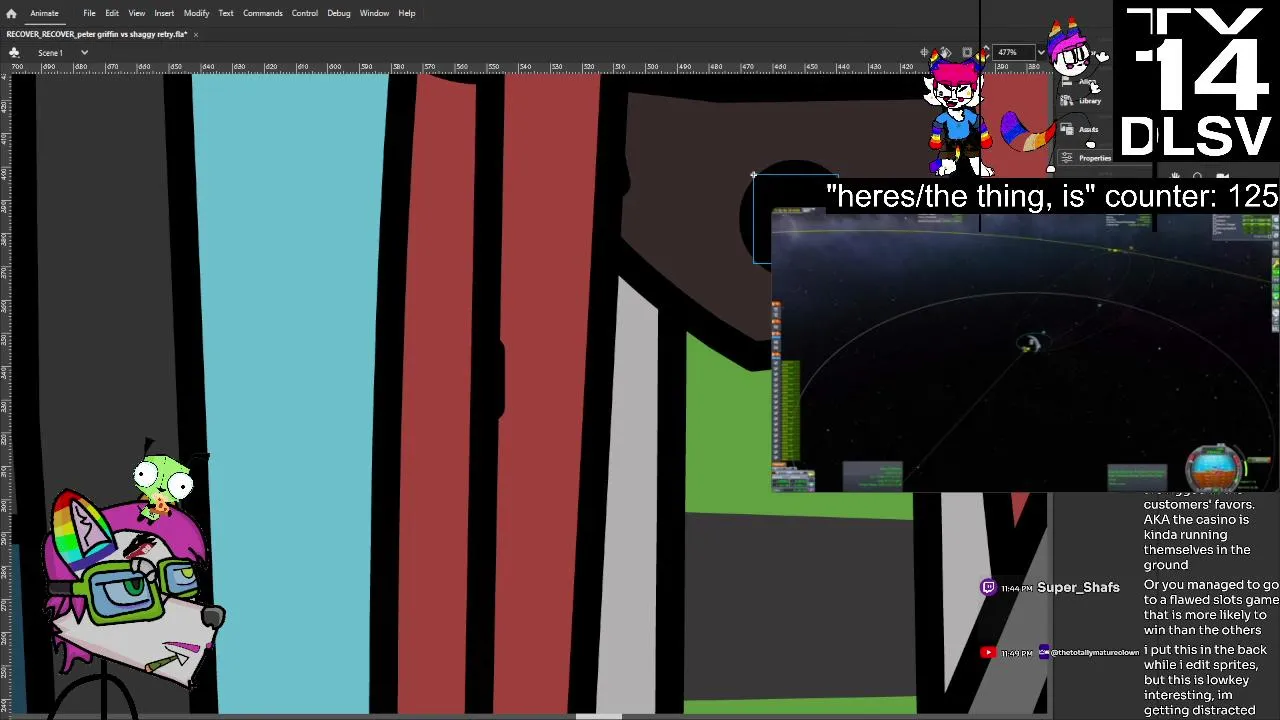
Task: Expand the Scene 1 dropdown arrow
Action: point(84,52)
